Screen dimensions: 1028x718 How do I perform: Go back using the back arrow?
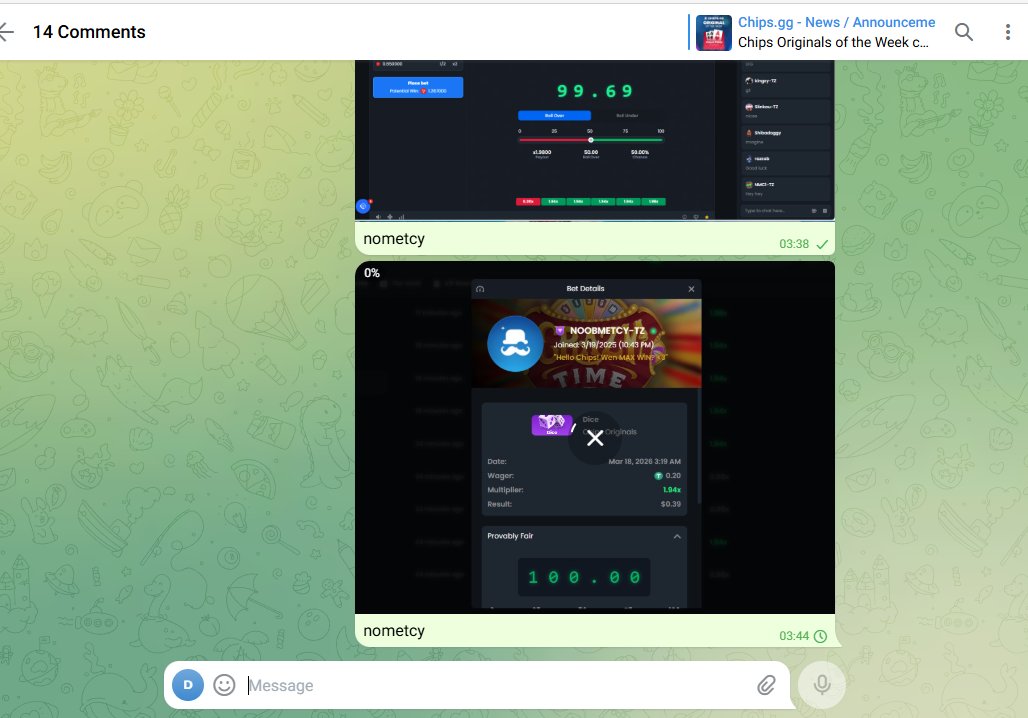[6, 31]
